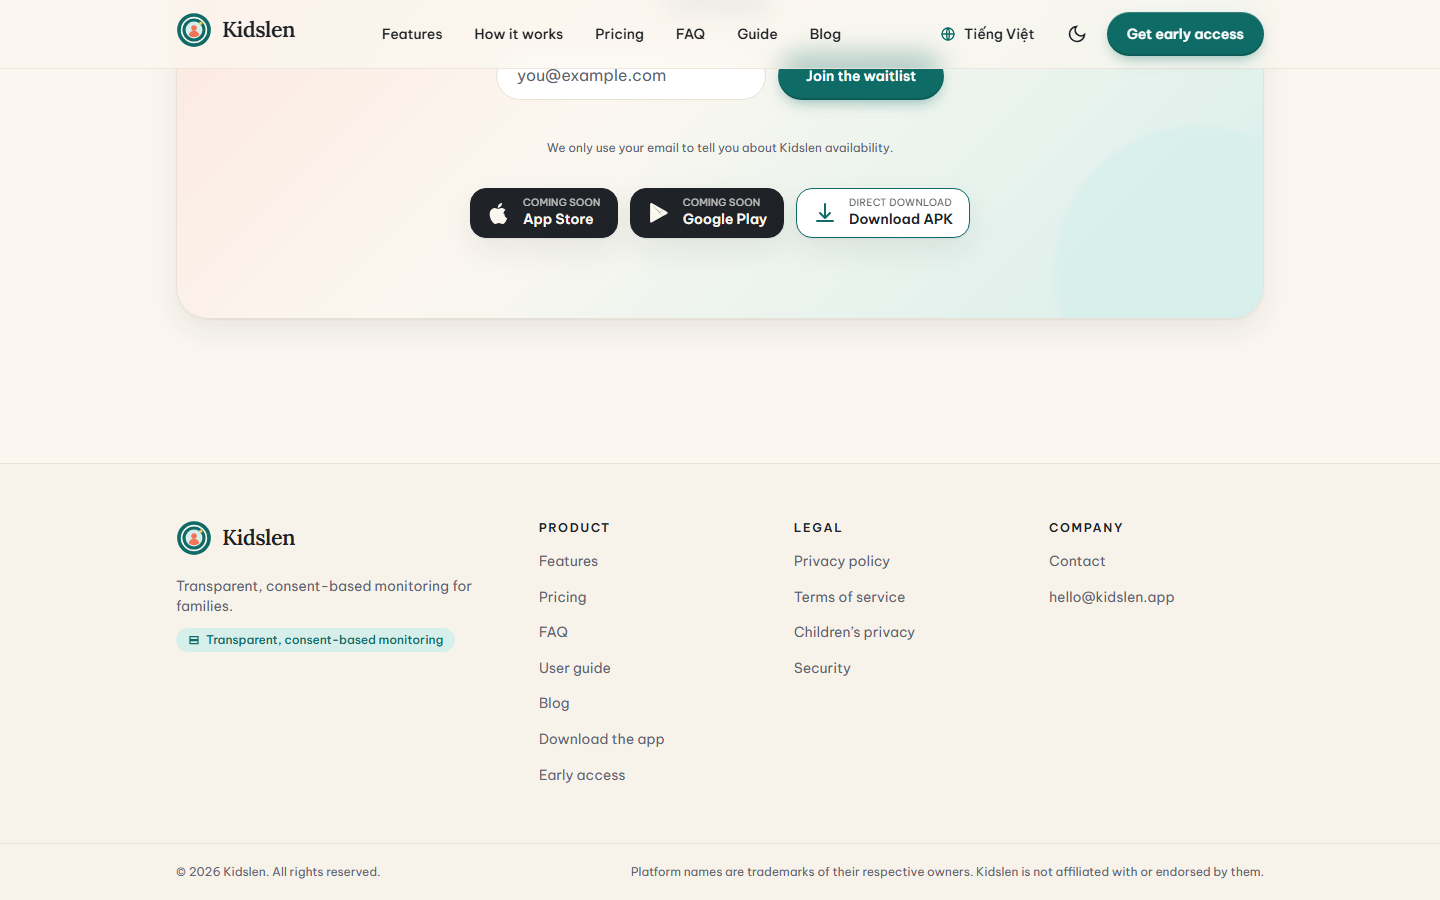
Task: Click the Get early access button
Action: pyautogui.click(x=1185, y=34)
